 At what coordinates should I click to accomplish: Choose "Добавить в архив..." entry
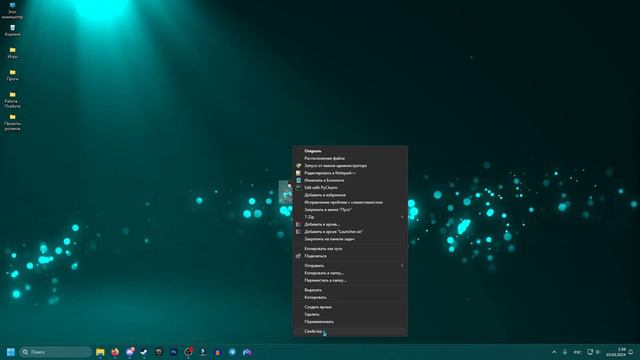click(350, 224)
